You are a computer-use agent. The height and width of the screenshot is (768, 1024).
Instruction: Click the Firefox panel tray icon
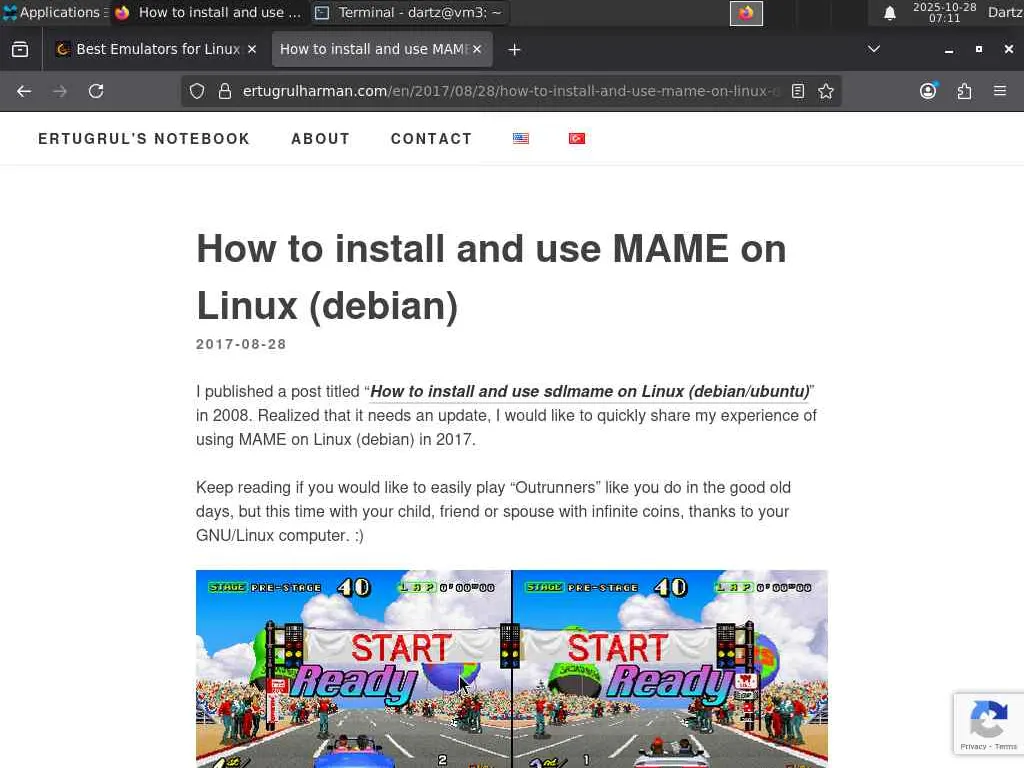pyautogui.click(x=746, y=13)
